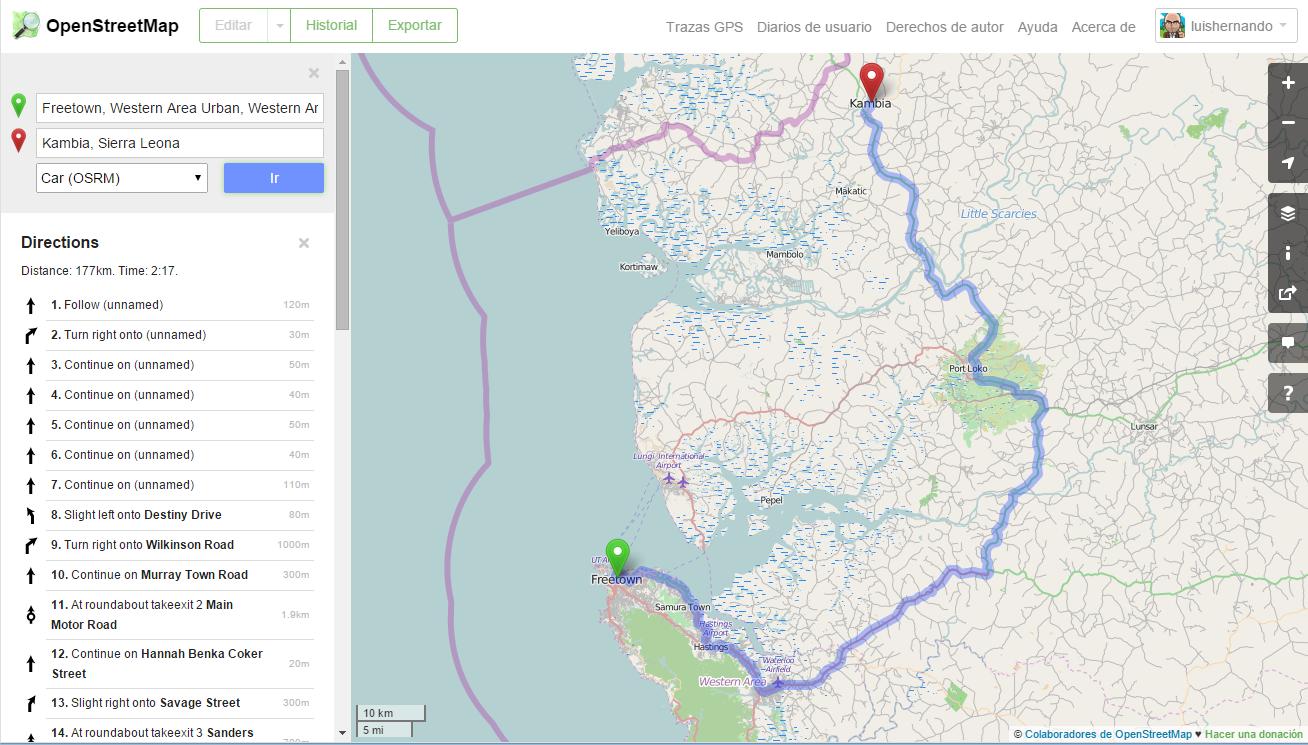Image resolution: width=1308 pixels, height=745 pixels.
Task: Select step 2 Turn right onto (unnamed)
Action: coord(167,335)
